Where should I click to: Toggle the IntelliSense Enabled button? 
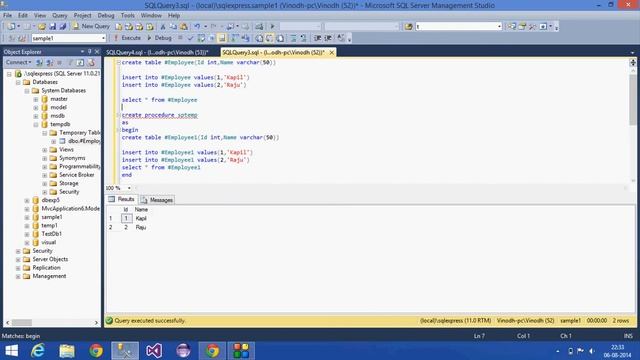222,38
